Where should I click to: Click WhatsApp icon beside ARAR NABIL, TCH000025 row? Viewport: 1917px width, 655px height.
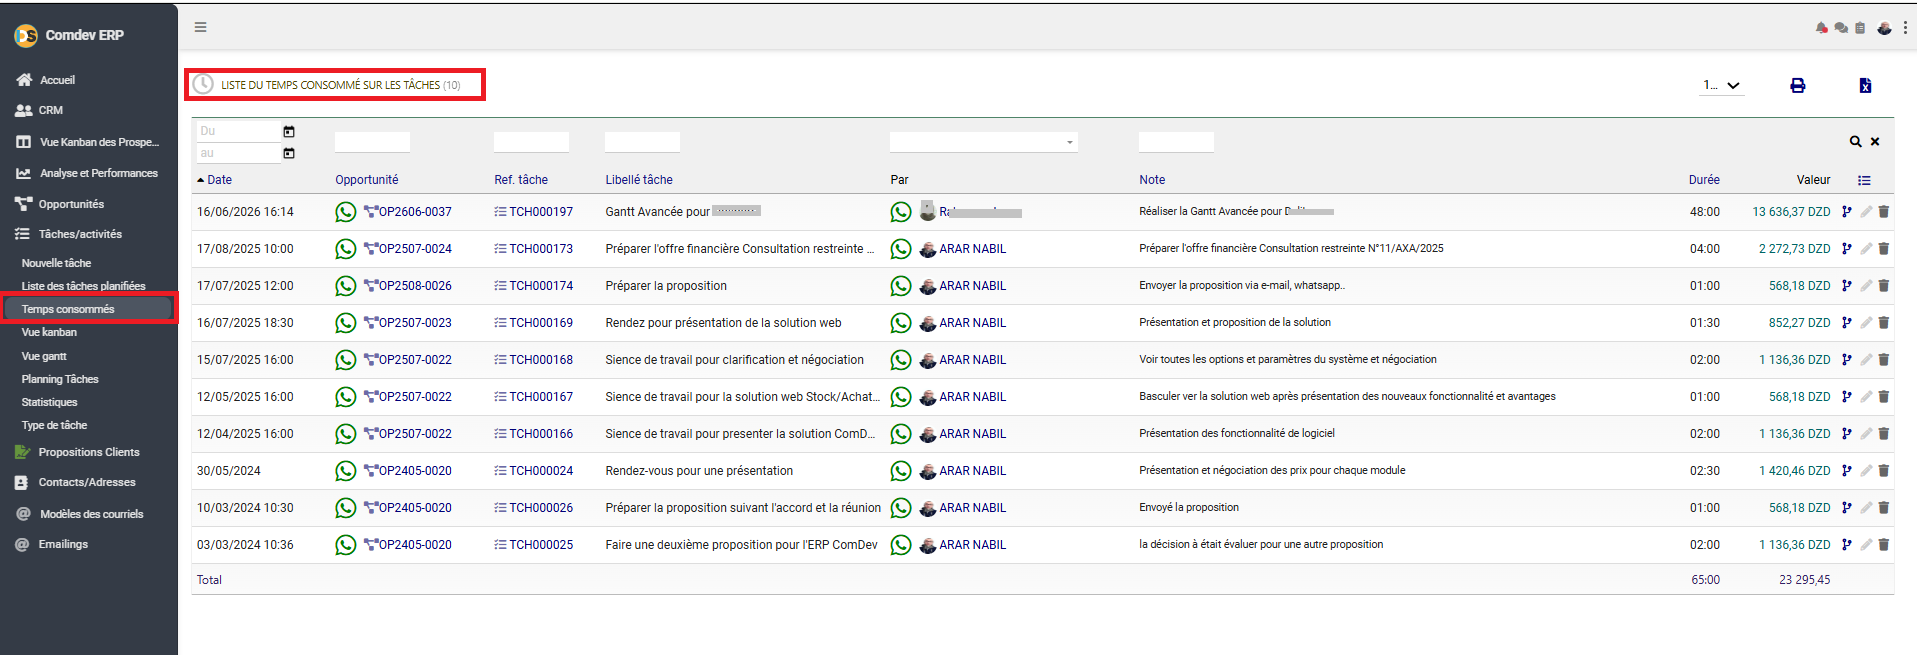[901, 545]
